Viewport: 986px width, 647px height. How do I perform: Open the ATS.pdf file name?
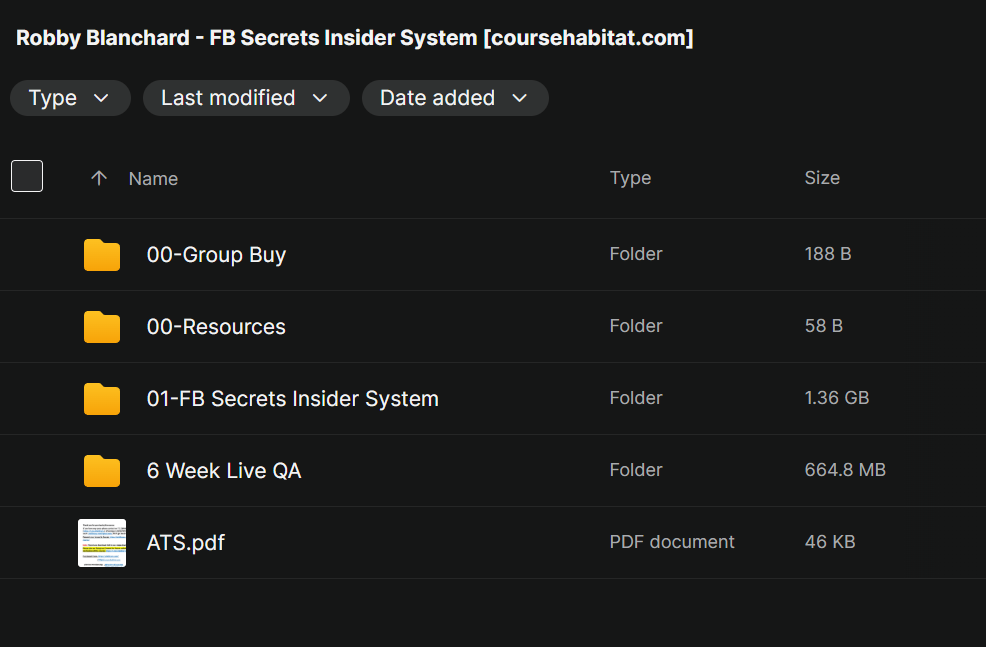[x=186, y=543]
